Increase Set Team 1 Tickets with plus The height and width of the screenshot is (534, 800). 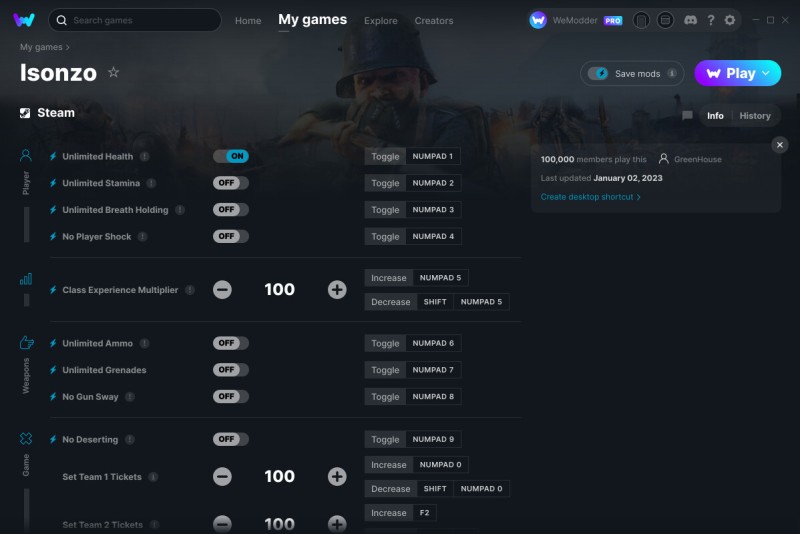[x=337, y=476]
